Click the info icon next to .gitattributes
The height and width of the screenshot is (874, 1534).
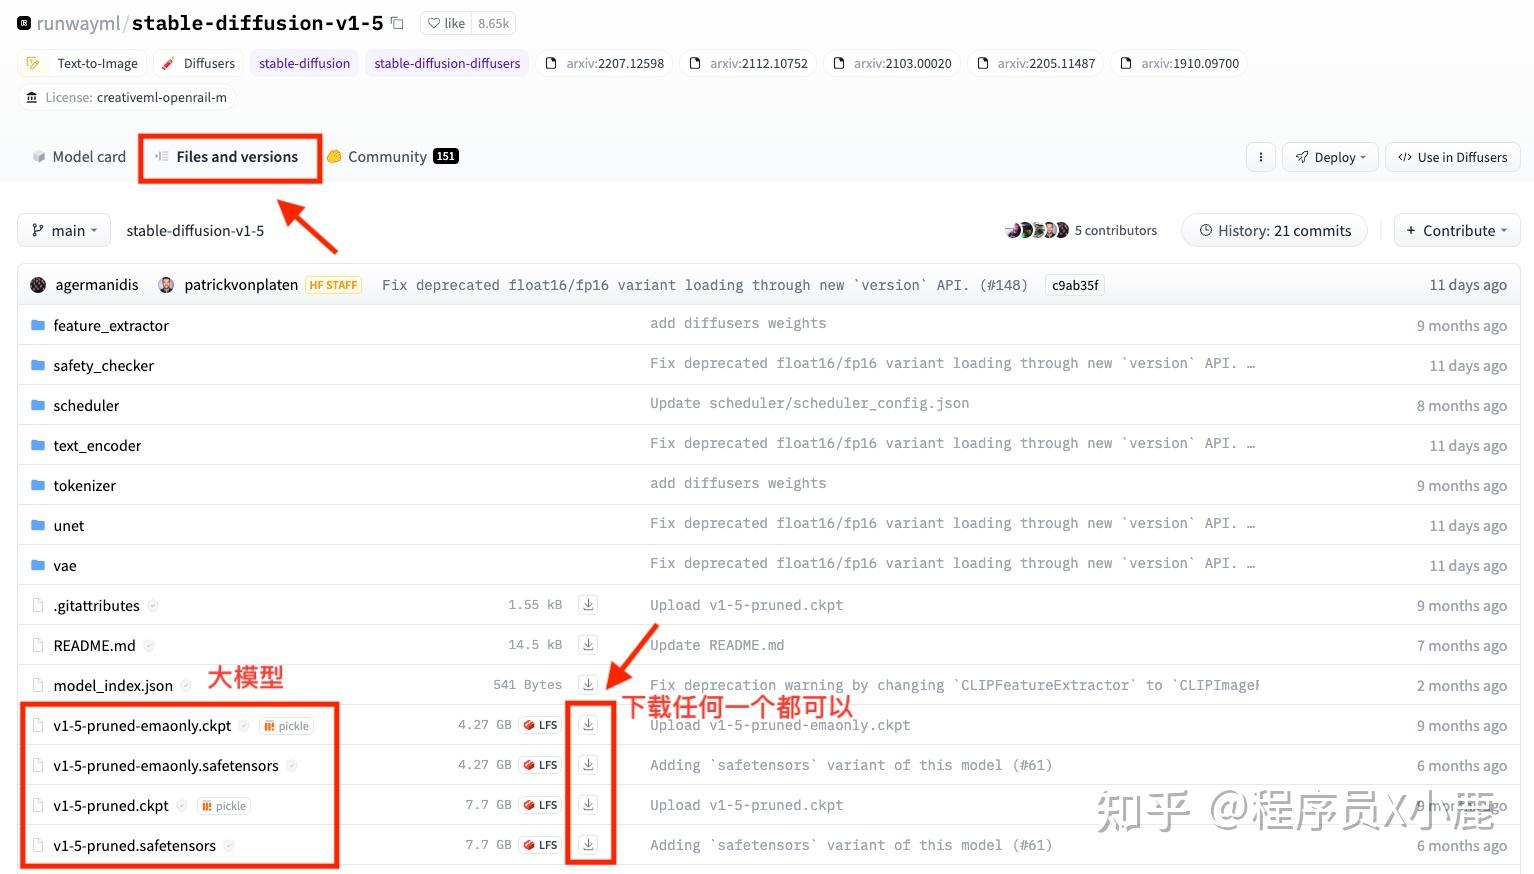point(153,605)
